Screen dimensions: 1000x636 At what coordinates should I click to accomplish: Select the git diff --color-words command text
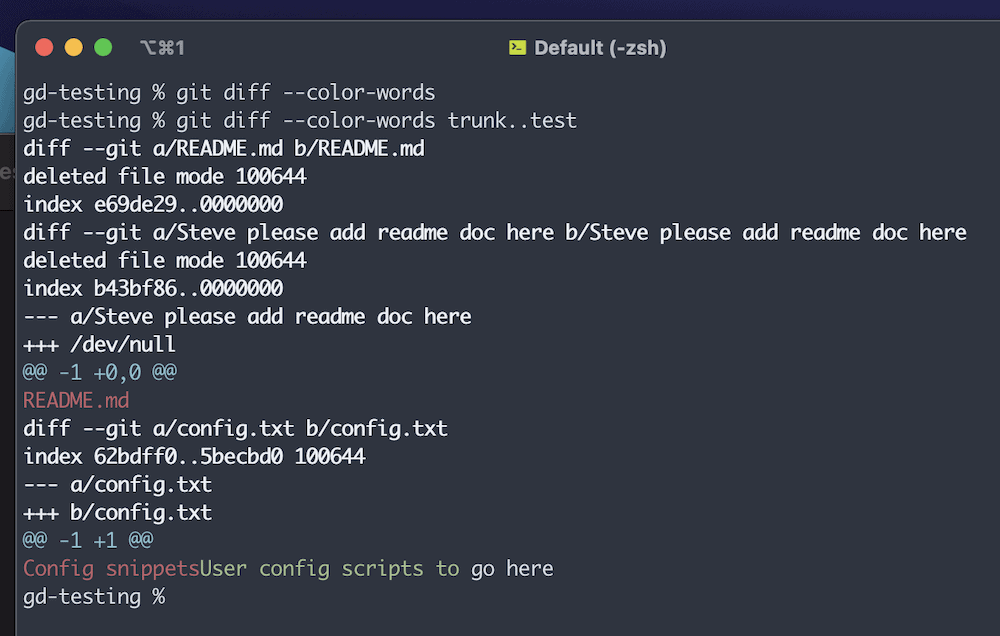coord(310,92)
